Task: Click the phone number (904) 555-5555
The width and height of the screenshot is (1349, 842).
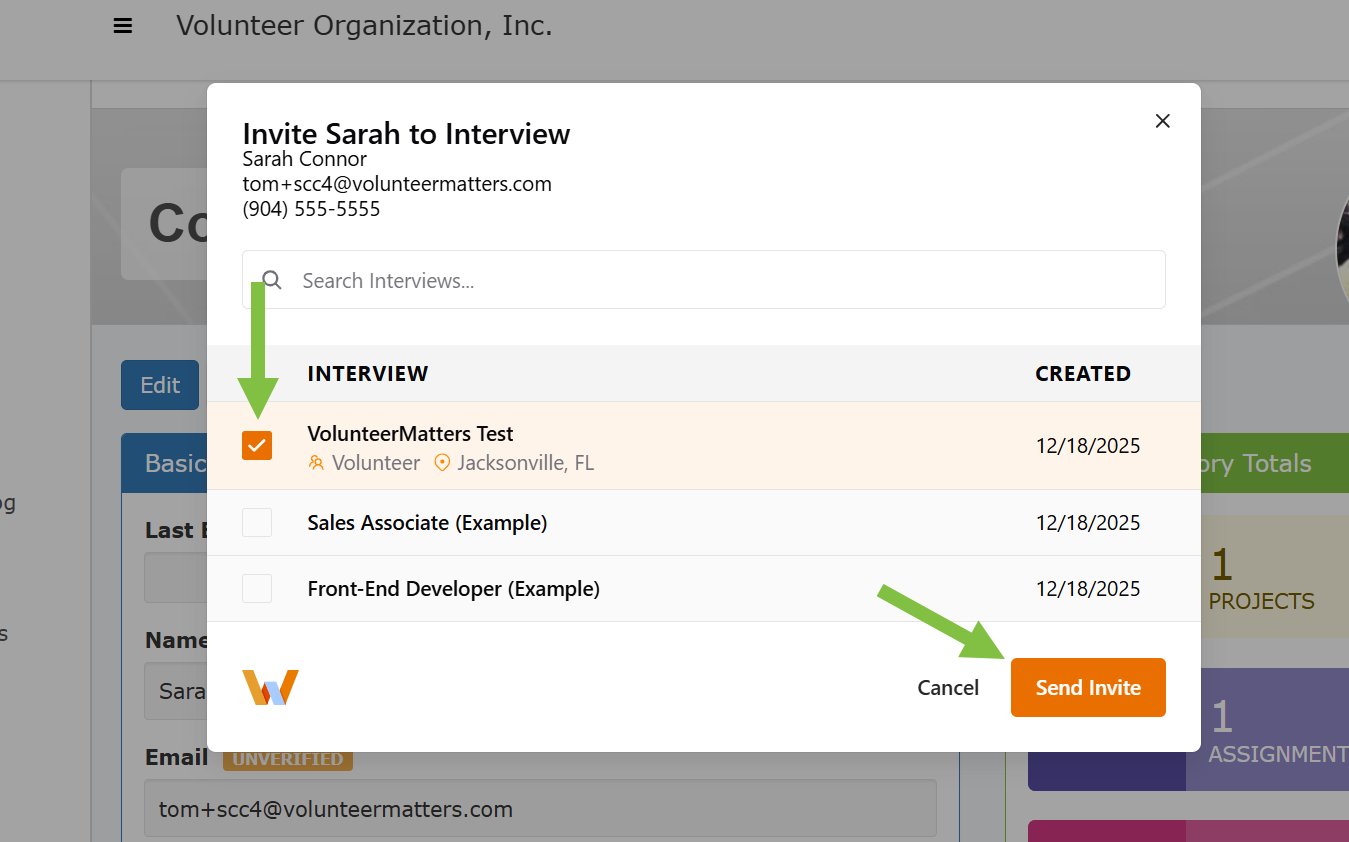Action: [311, 209]
